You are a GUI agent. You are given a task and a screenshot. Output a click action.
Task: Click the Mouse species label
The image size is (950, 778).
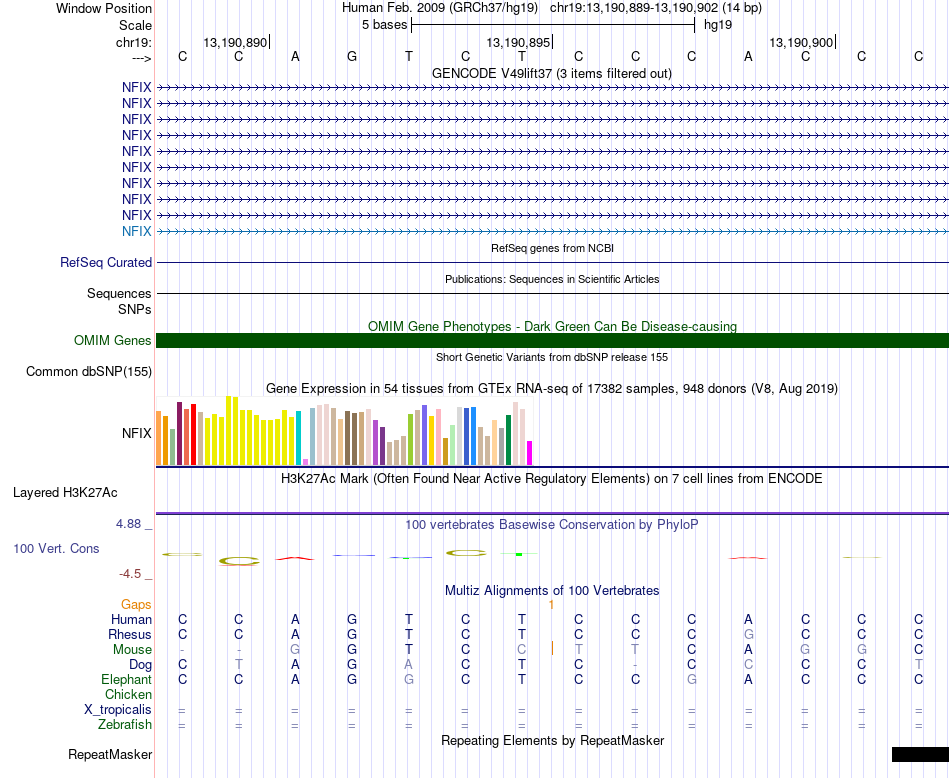(132, 650)
